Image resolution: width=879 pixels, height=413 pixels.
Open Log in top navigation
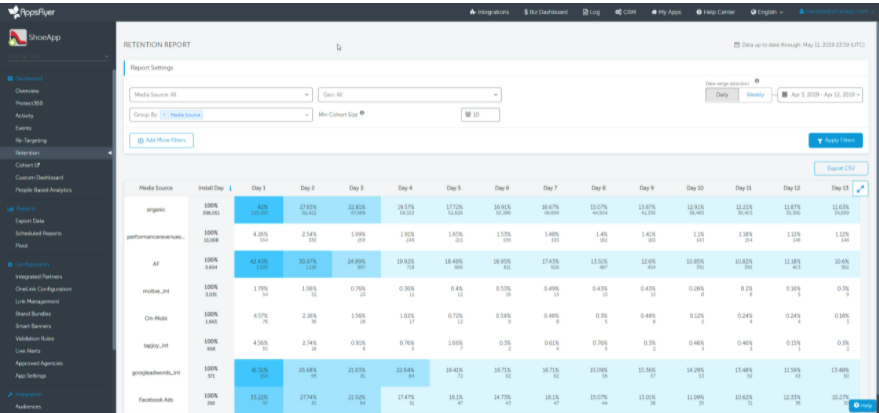[x=591, y=12]
